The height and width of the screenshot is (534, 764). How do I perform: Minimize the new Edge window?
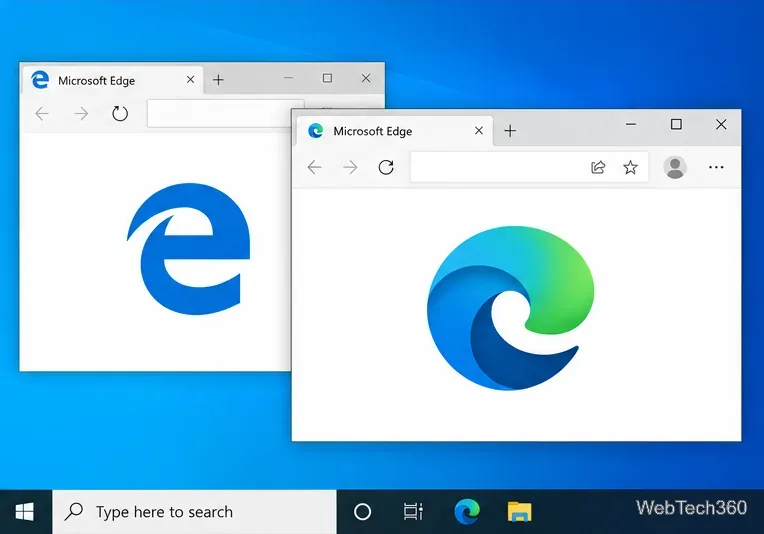point(631,124)
